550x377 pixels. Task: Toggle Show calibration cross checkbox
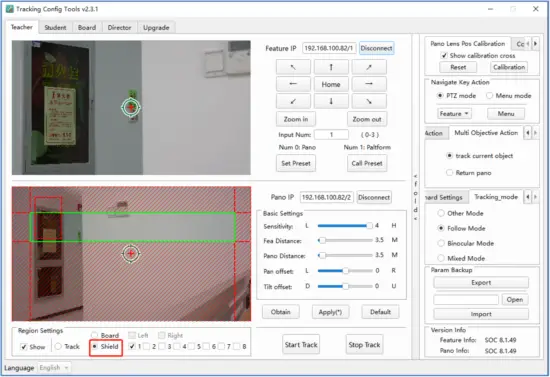(444, 55)
